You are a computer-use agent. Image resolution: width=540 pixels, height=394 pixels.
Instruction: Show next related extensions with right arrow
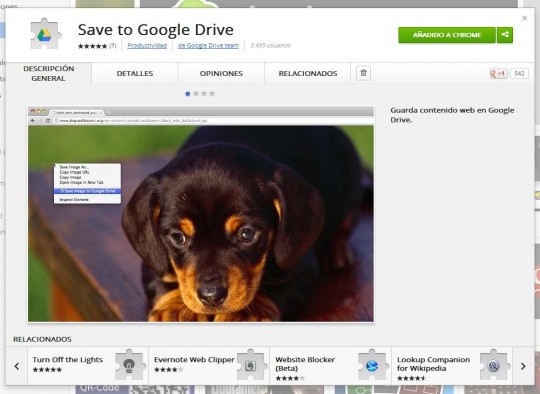523,366
